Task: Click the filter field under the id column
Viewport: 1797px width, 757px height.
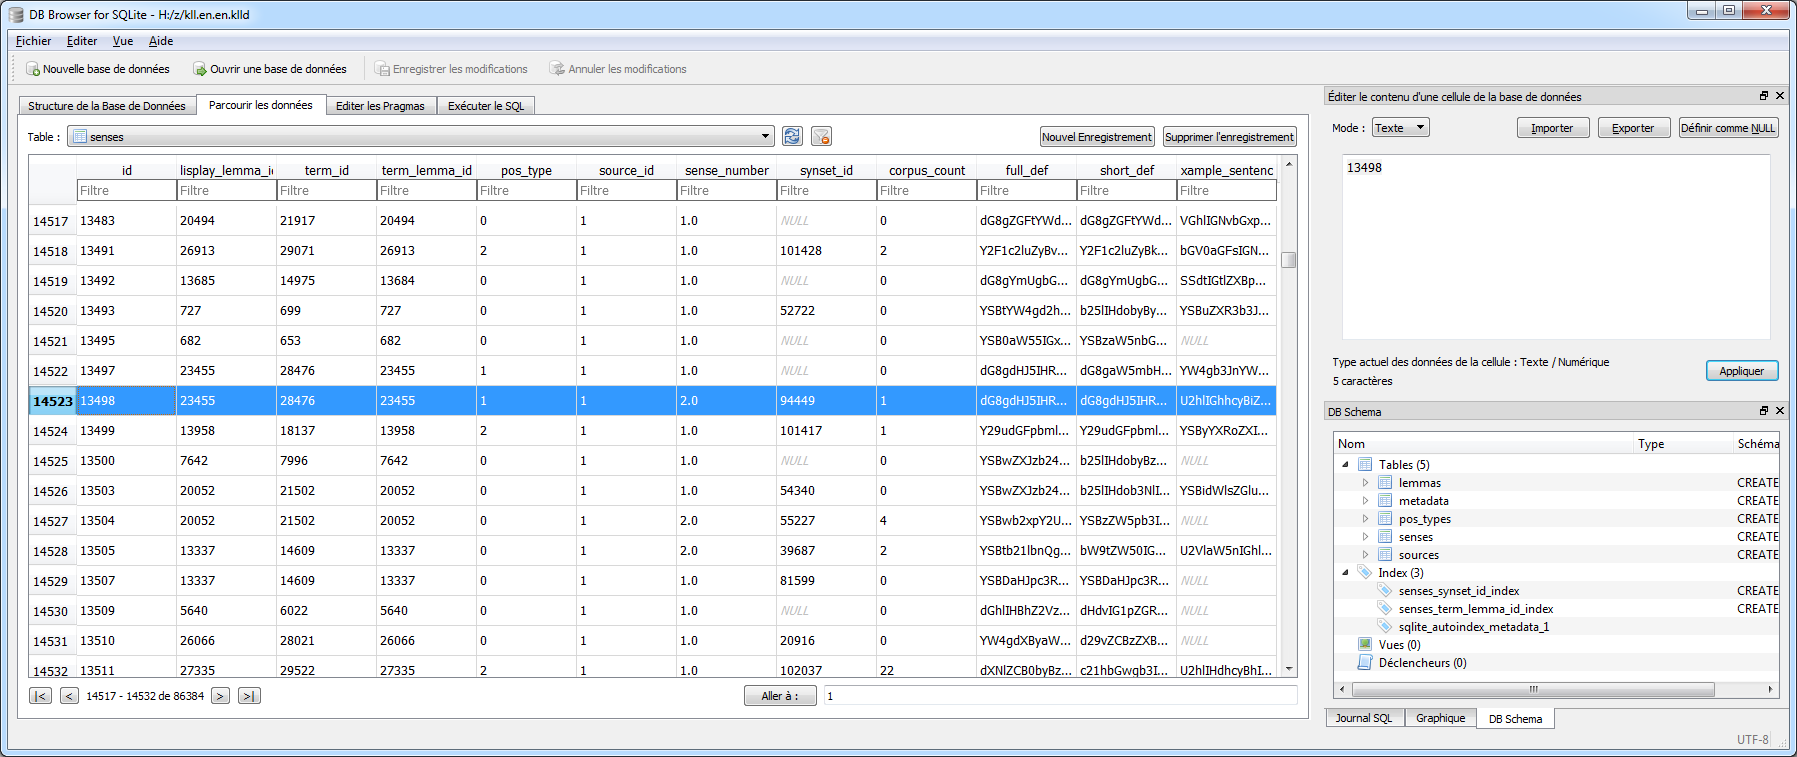Action: (126, 191)
